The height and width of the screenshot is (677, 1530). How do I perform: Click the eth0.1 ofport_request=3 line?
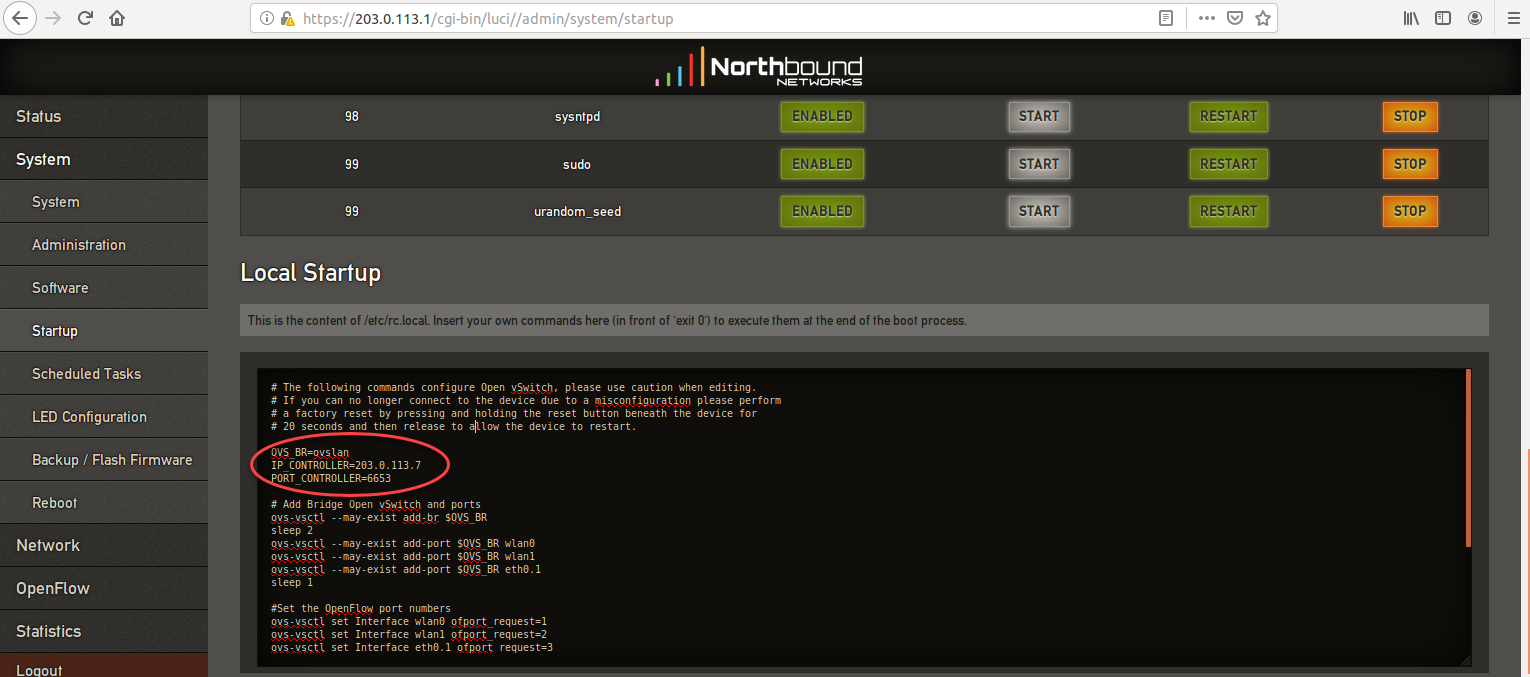click(x=412, y=647)
